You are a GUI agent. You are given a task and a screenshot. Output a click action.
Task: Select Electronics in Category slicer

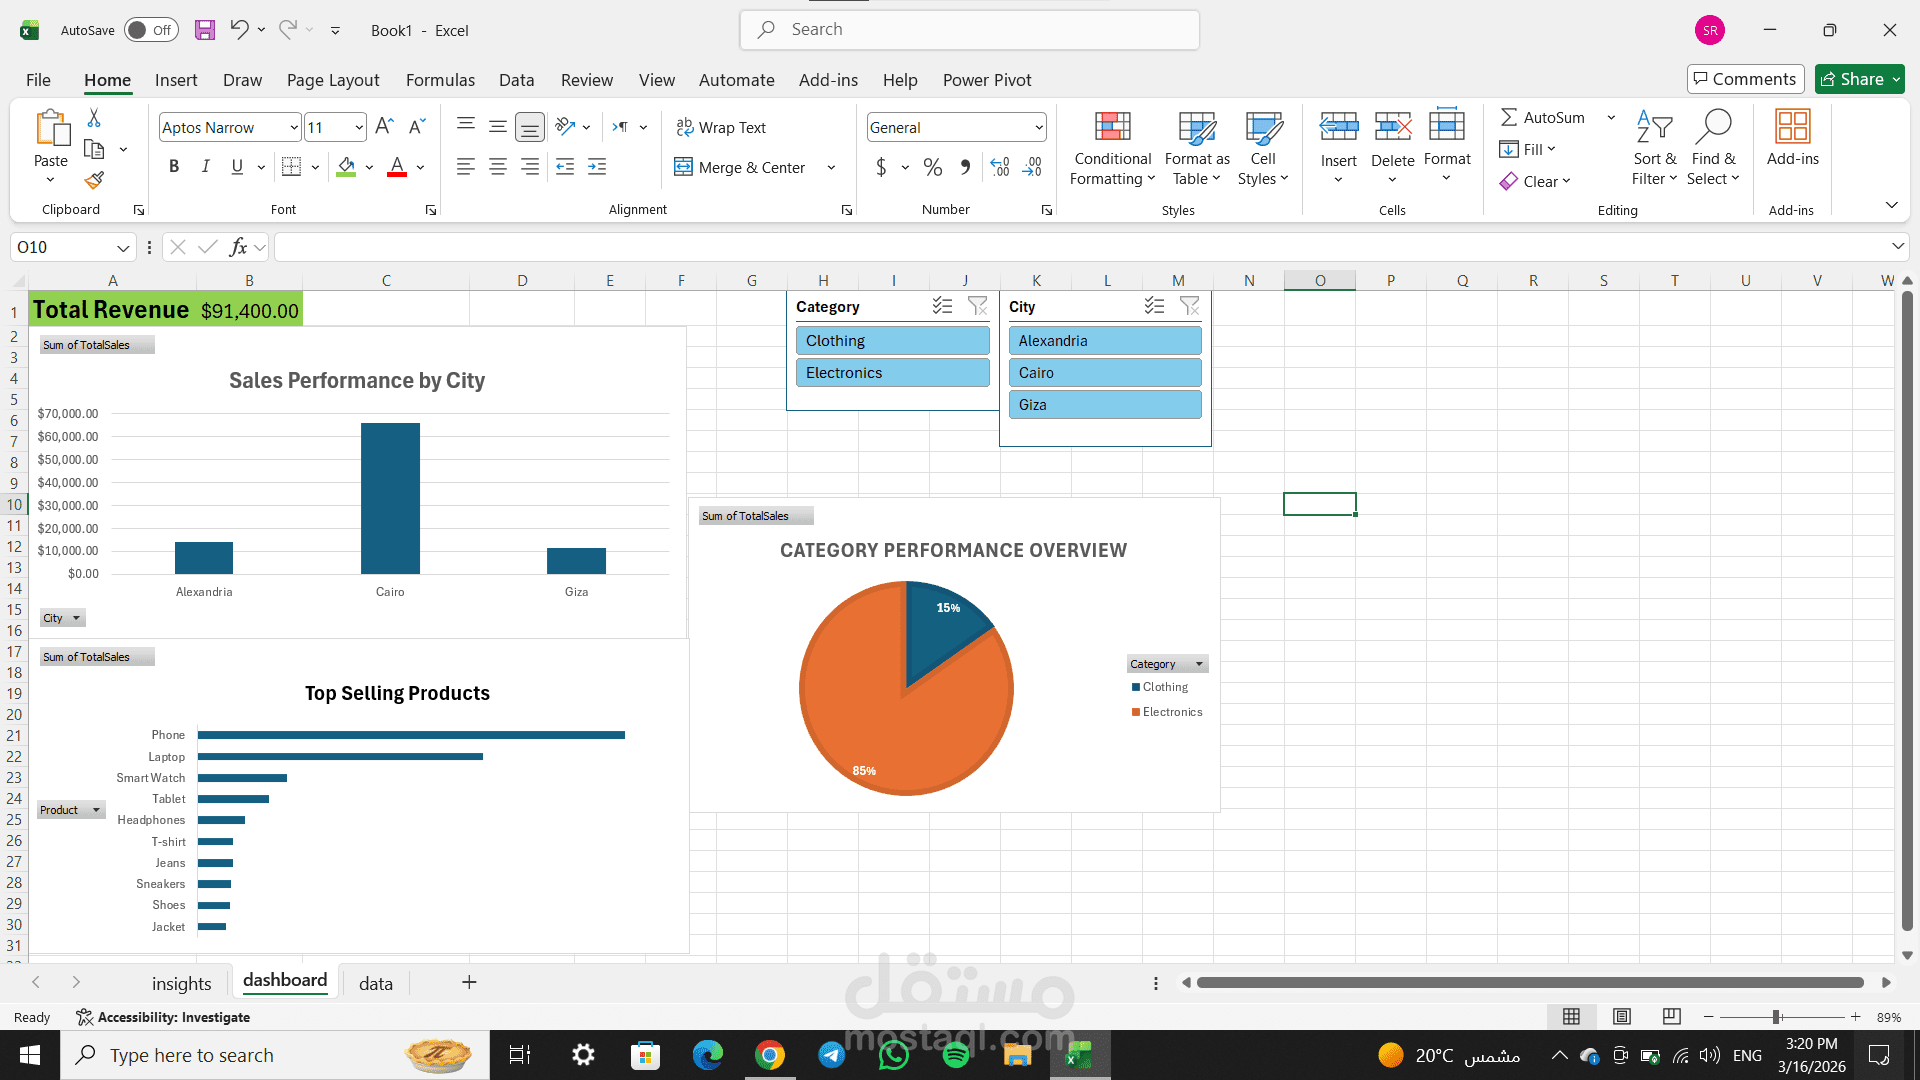coord(892,372)
